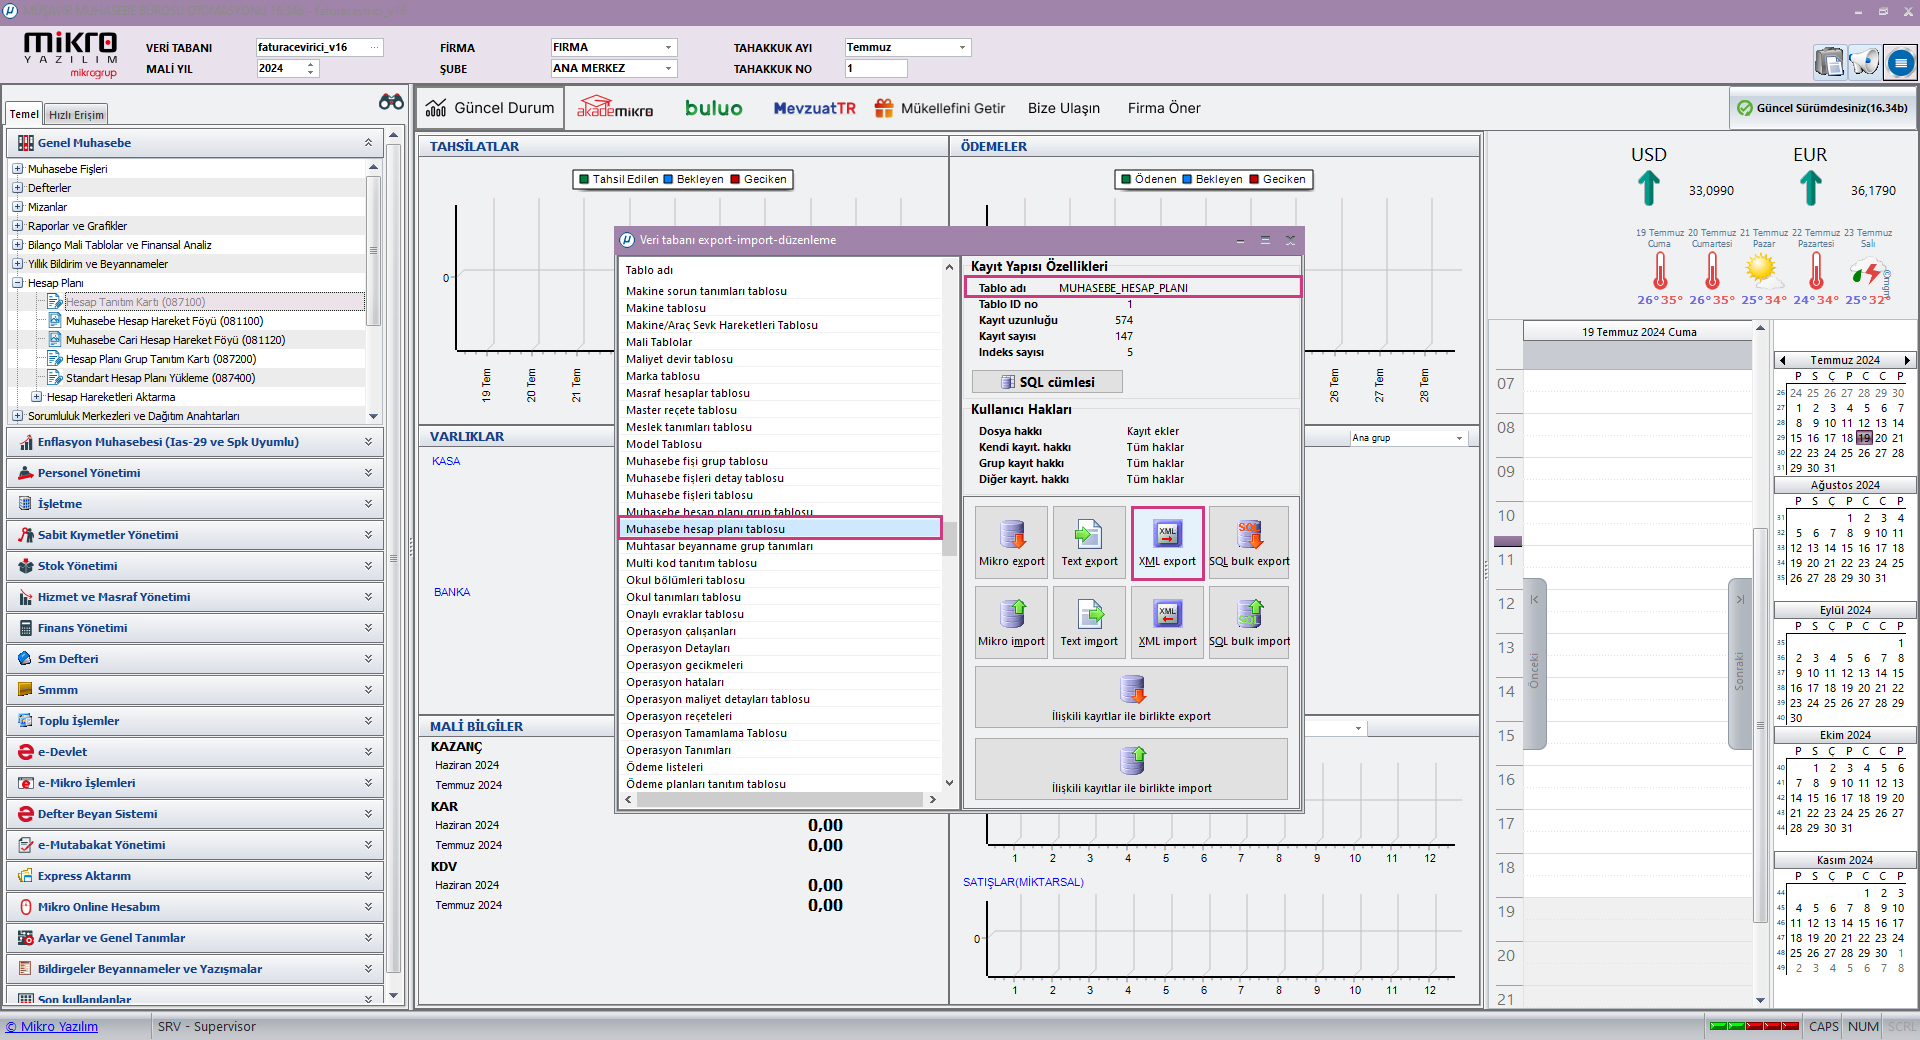Viewport: 1920px width, 1040px height.
Task: Click Bize Ulaşın
Action: 1063,108
